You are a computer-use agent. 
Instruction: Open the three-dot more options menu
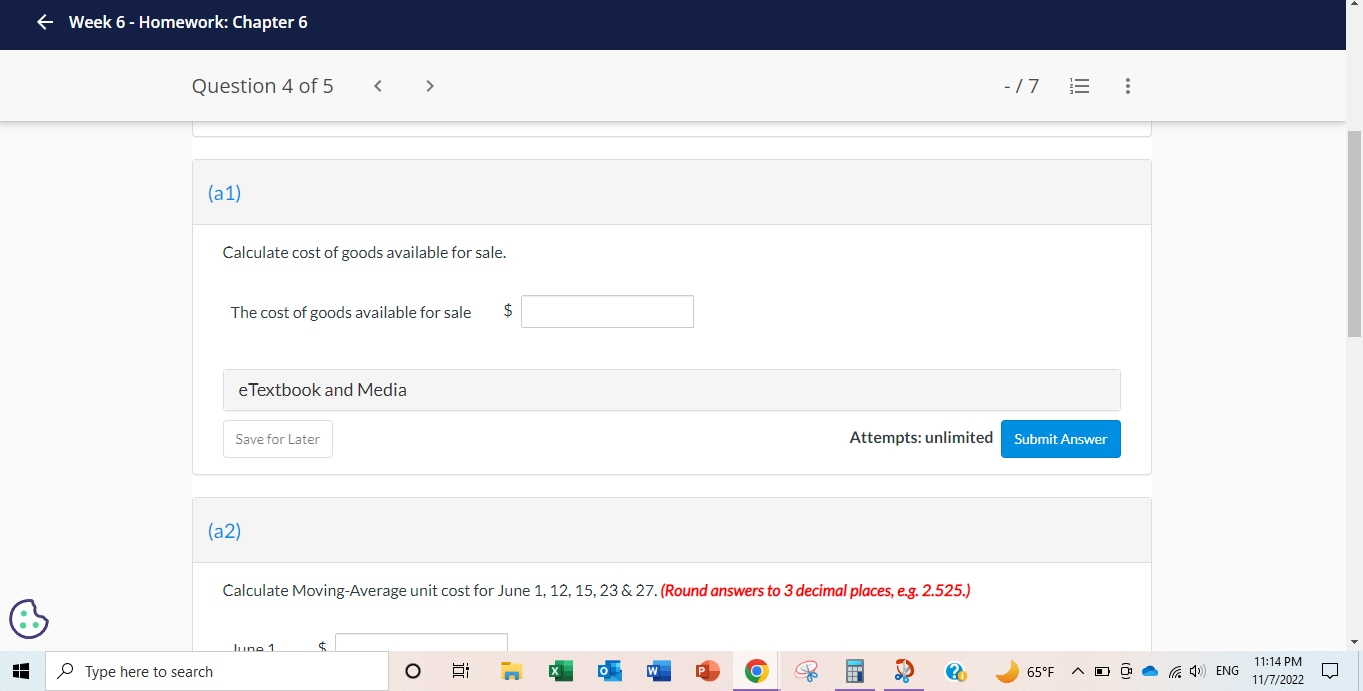[x=1127, y=86]
